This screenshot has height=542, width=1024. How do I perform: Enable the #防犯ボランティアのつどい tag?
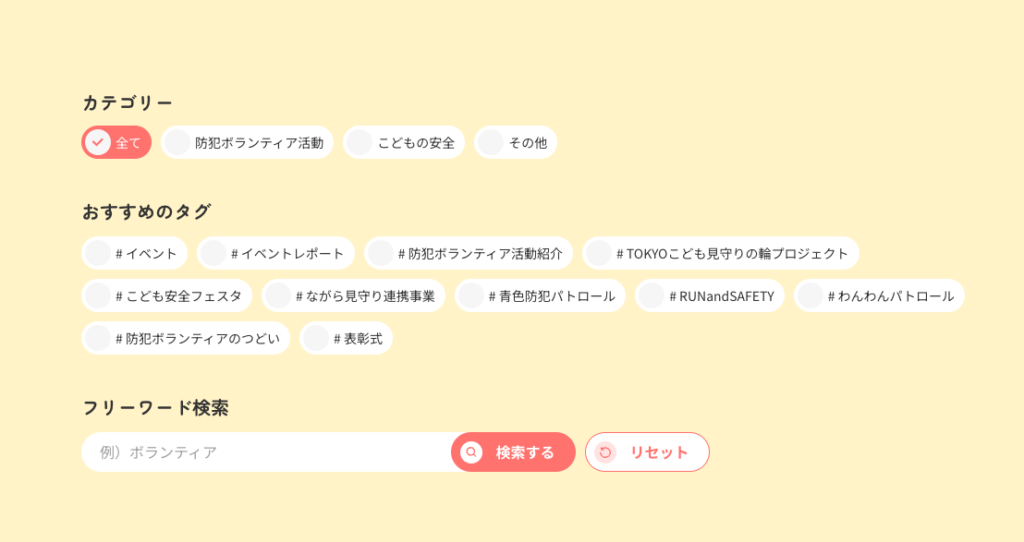coord(185,338)
